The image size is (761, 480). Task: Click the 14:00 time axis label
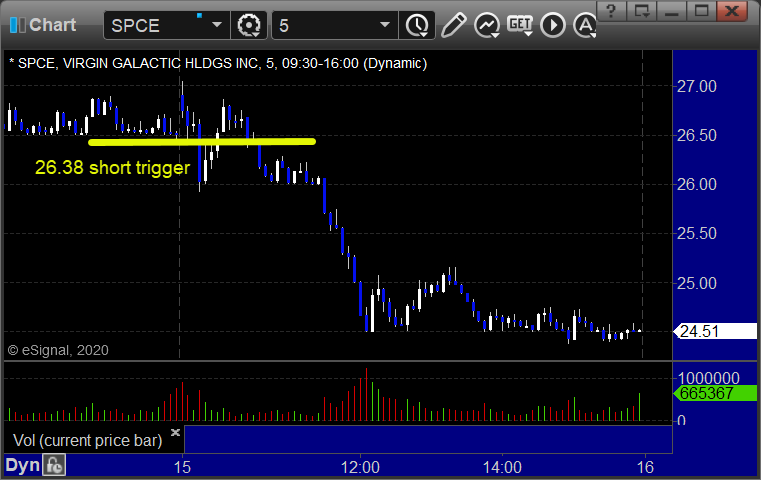[x=502, y=467]
